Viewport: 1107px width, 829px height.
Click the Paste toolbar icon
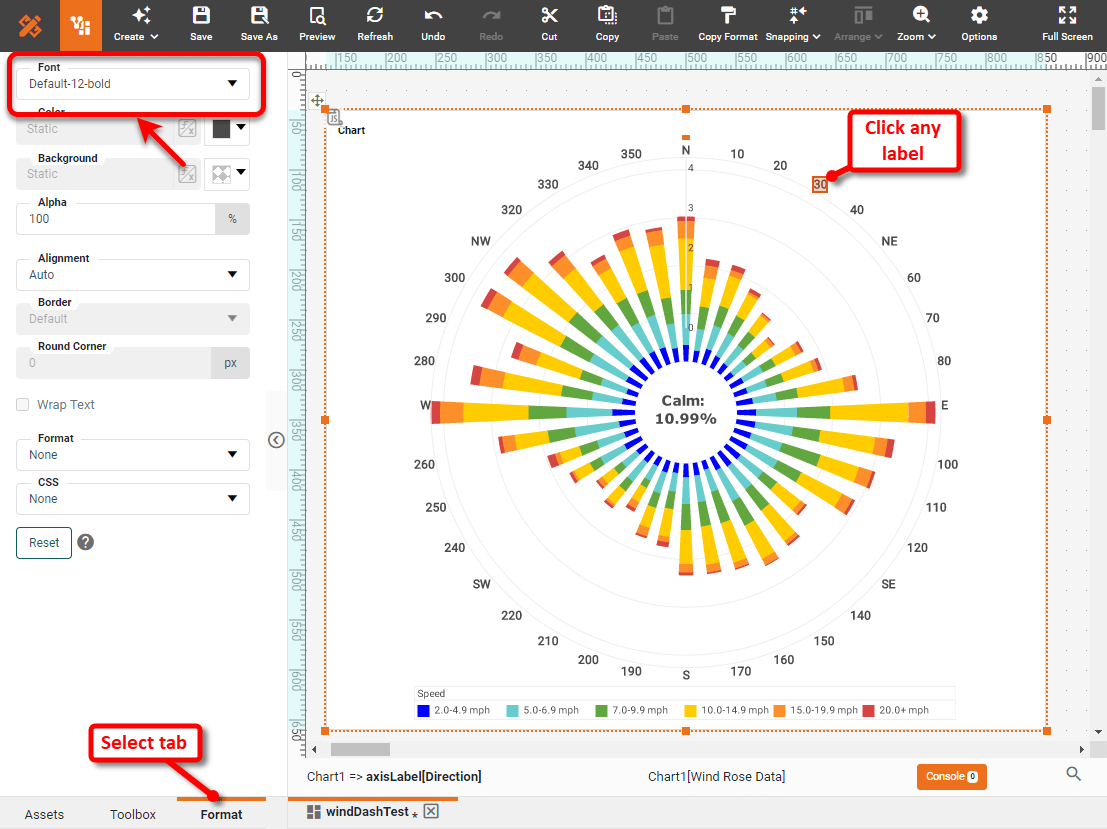665,25
